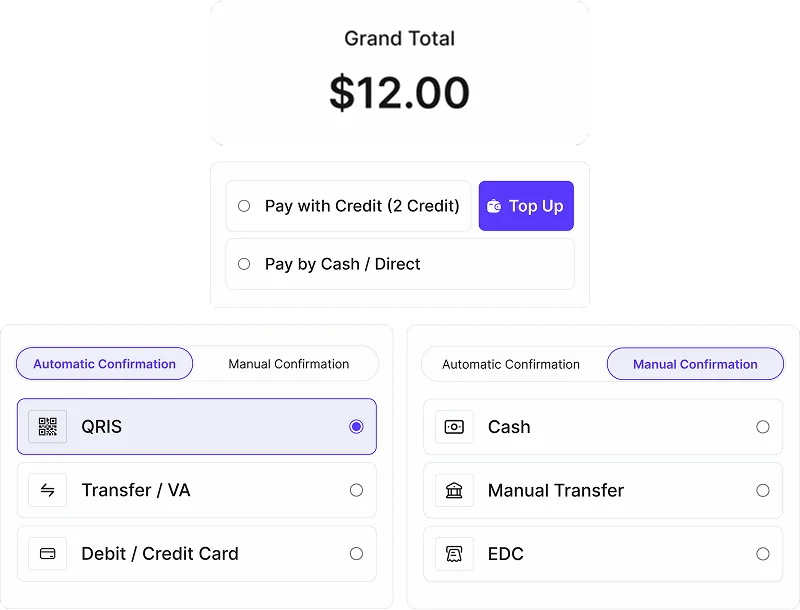Click the $12.00 grand total amount
800x610 pixels.
399,93
